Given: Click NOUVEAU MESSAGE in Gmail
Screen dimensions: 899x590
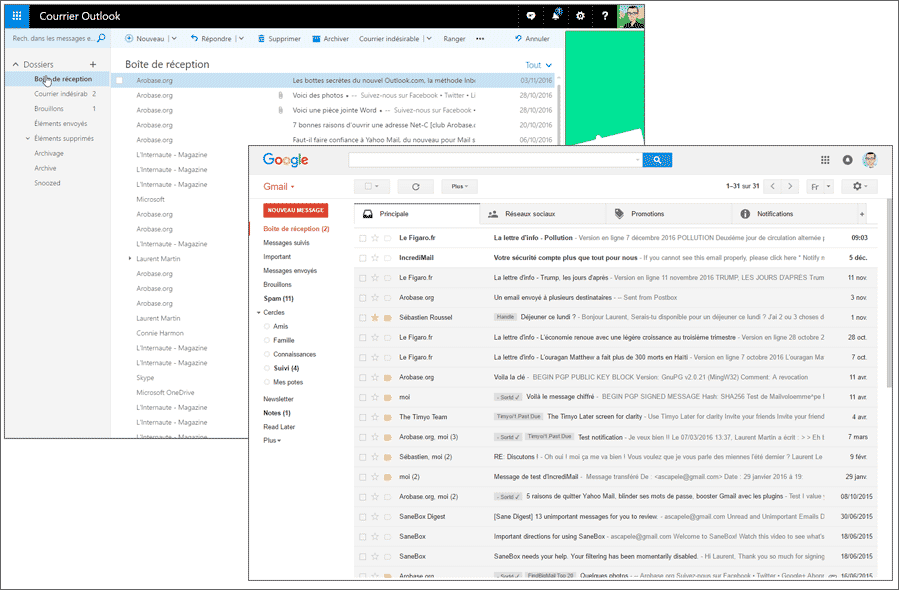Looking at the screenshot, I should tap(295, 210).
